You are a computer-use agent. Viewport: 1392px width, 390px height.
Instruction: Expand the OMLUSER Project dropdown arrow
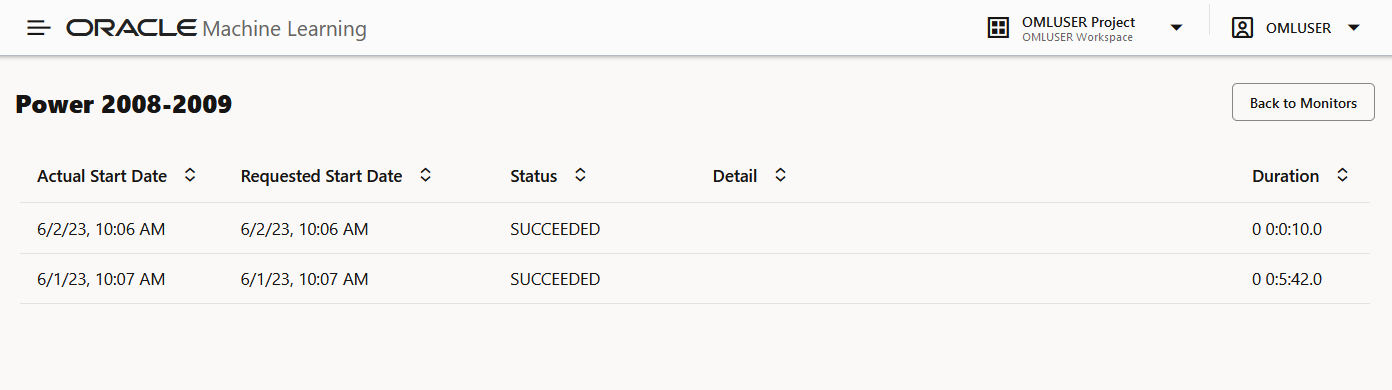(x=1176, y=28)
